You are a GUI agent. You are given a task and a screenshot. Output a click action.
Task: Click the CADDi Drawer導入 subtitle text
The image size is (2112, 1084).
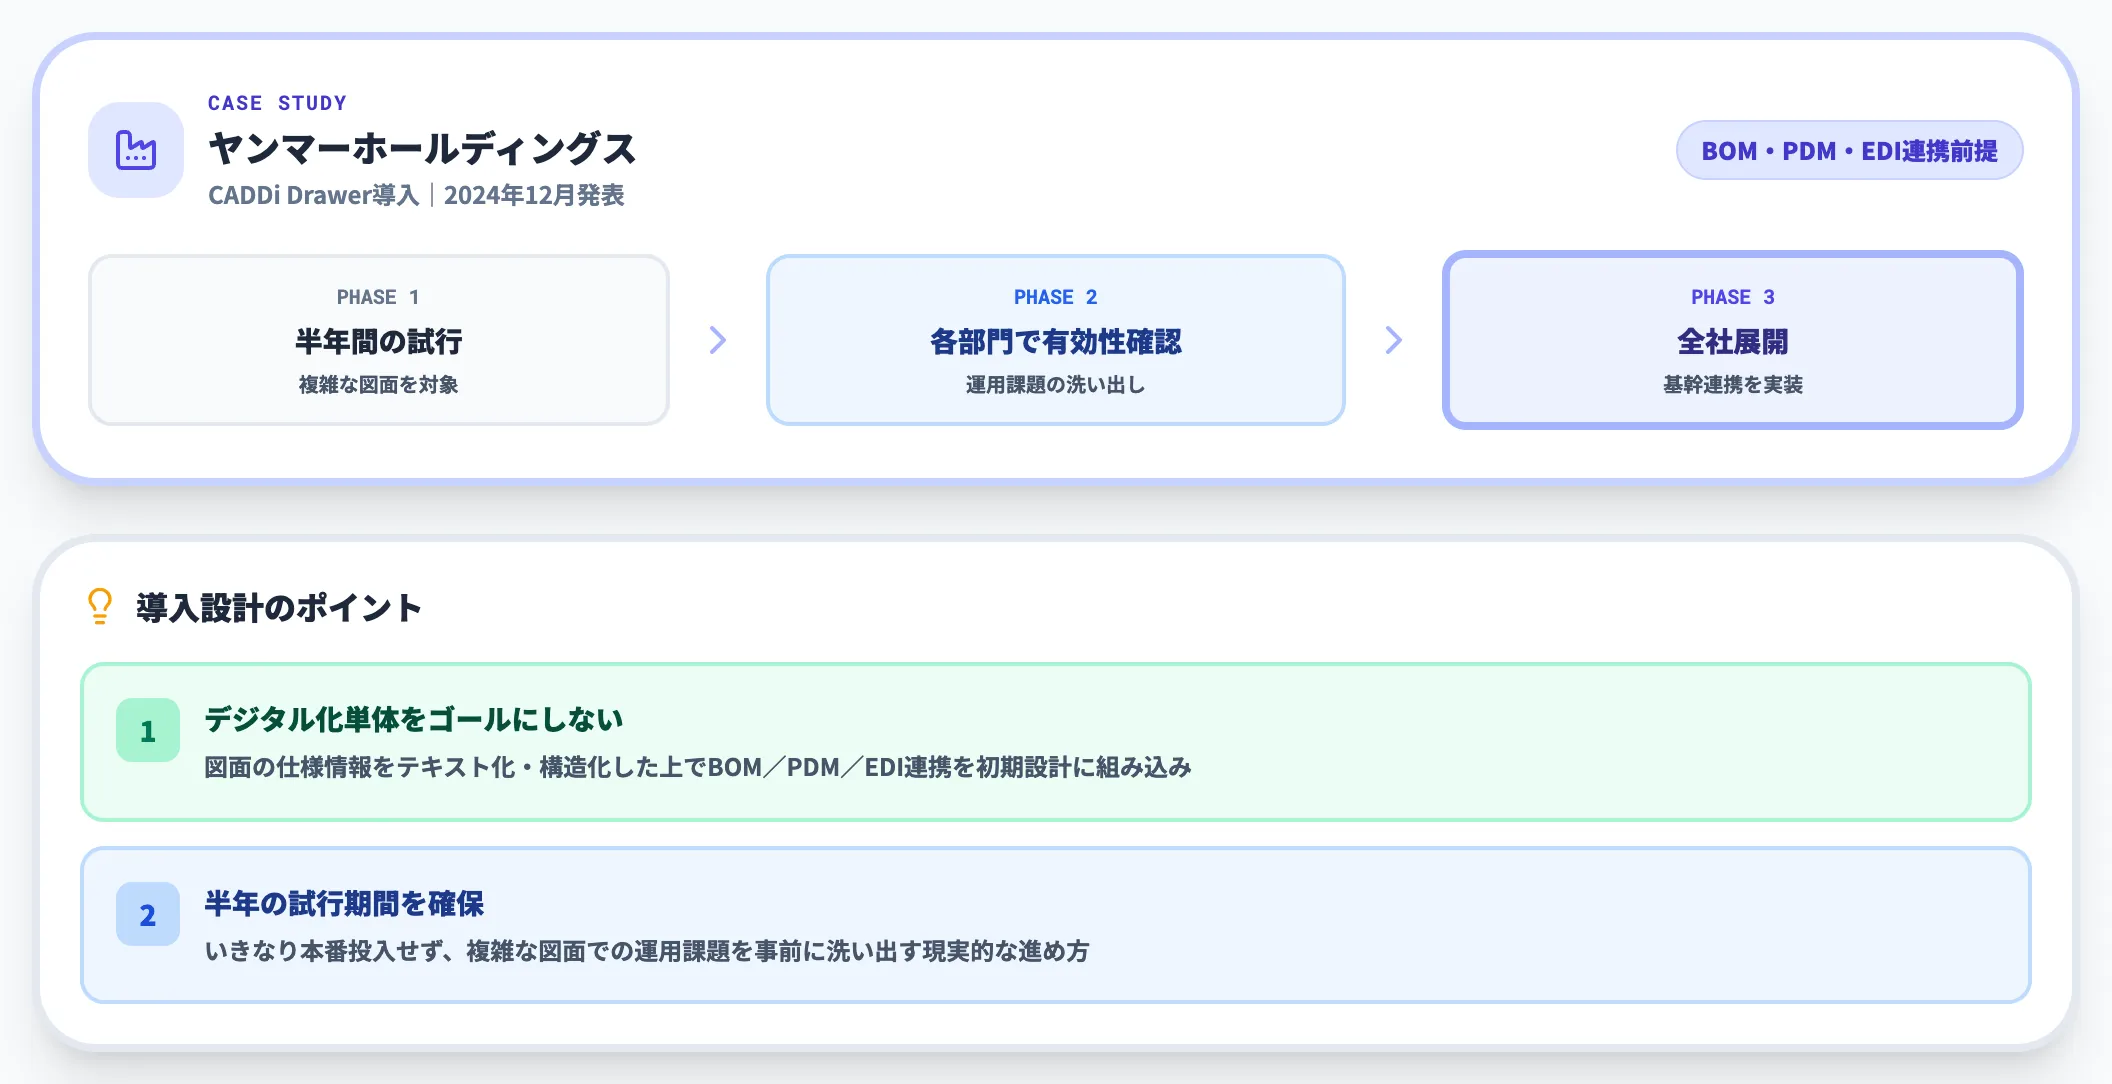[313, 195]
